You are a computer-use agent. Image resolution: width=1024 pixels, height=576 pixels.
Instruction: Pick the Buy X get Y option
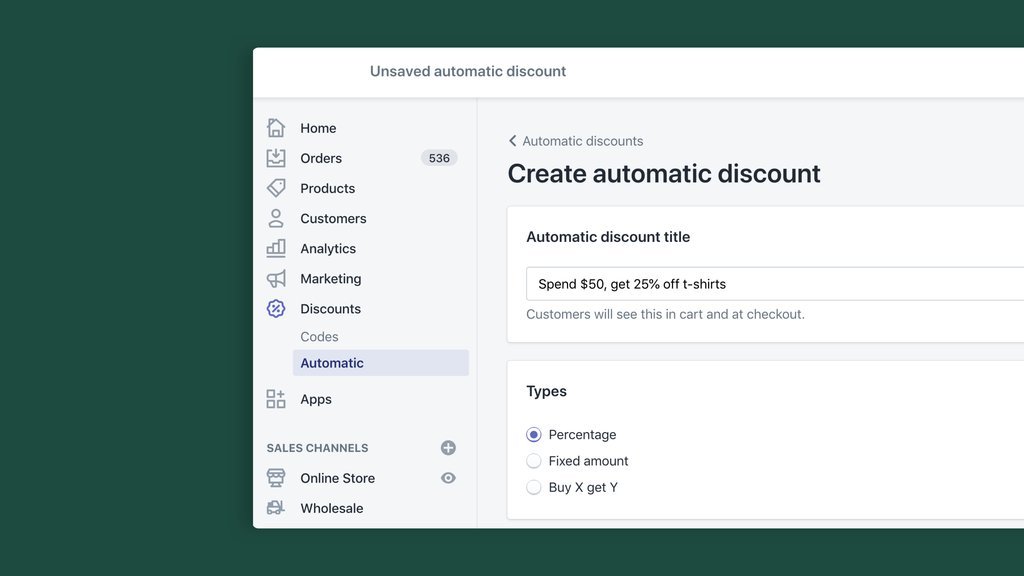click(534, 488)
